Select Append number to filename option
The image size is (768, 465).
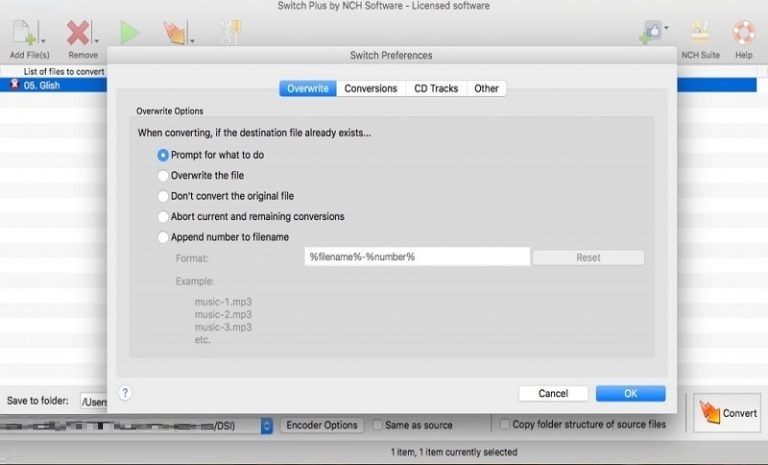223,237
